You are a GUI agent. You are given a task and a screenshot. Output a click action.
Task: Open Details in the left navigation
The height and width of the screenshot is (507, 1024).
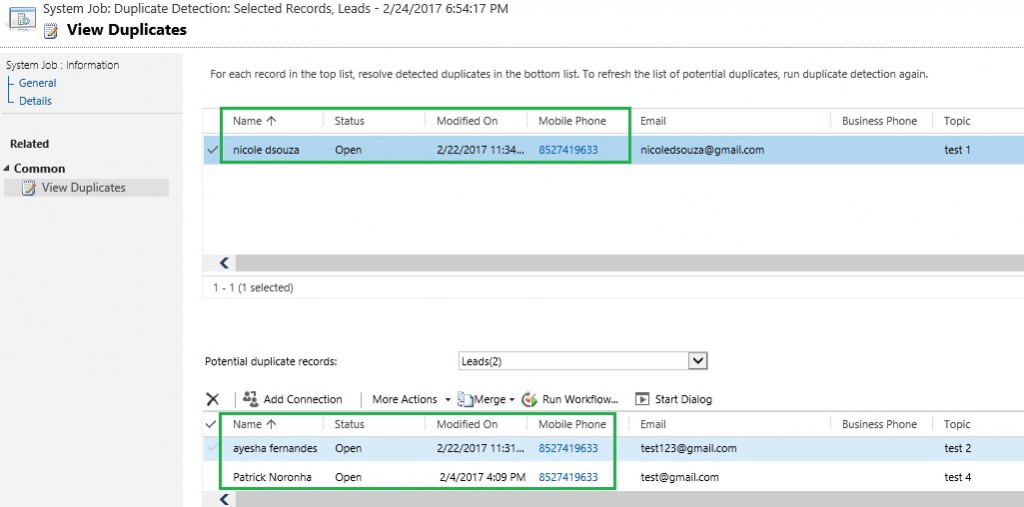click(x=35, y=101)
